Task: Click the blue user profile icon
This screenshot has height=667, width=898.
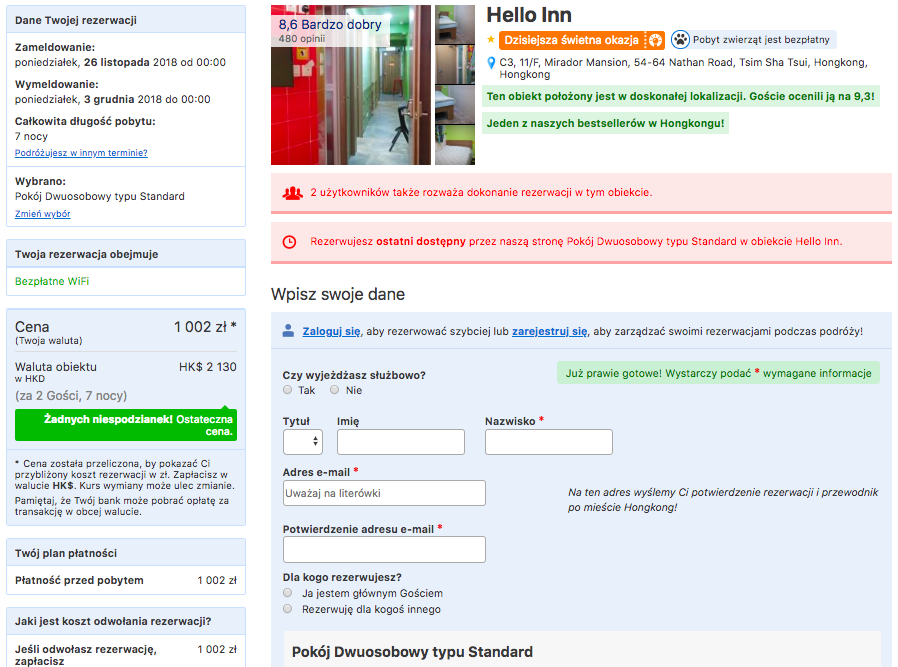Action: [289, 330]
